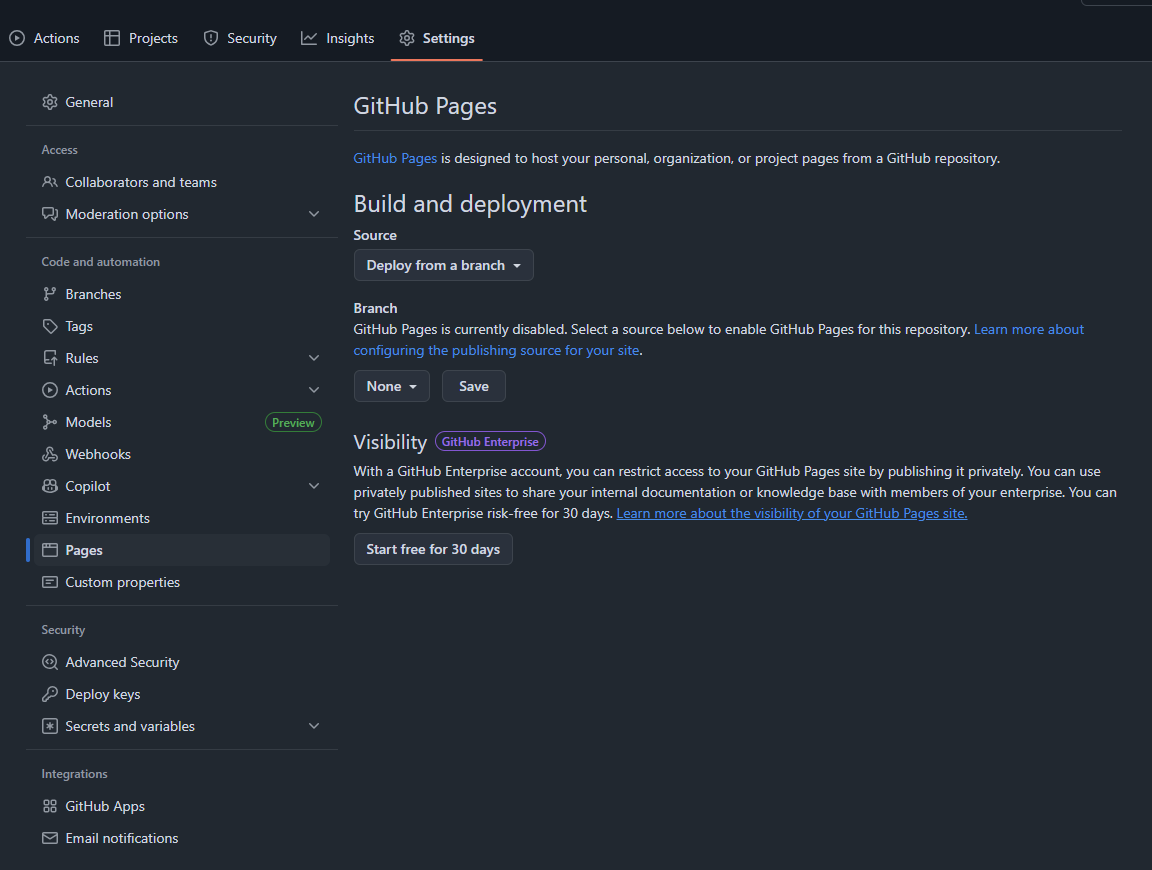Click the shield icon in the Security tab
The width and height of the screenshot is (1152, 870).
coord(211,38)
